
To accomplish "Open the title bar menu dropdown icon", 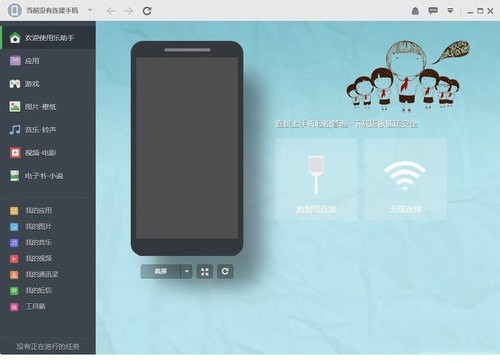I will click(450, 11).
